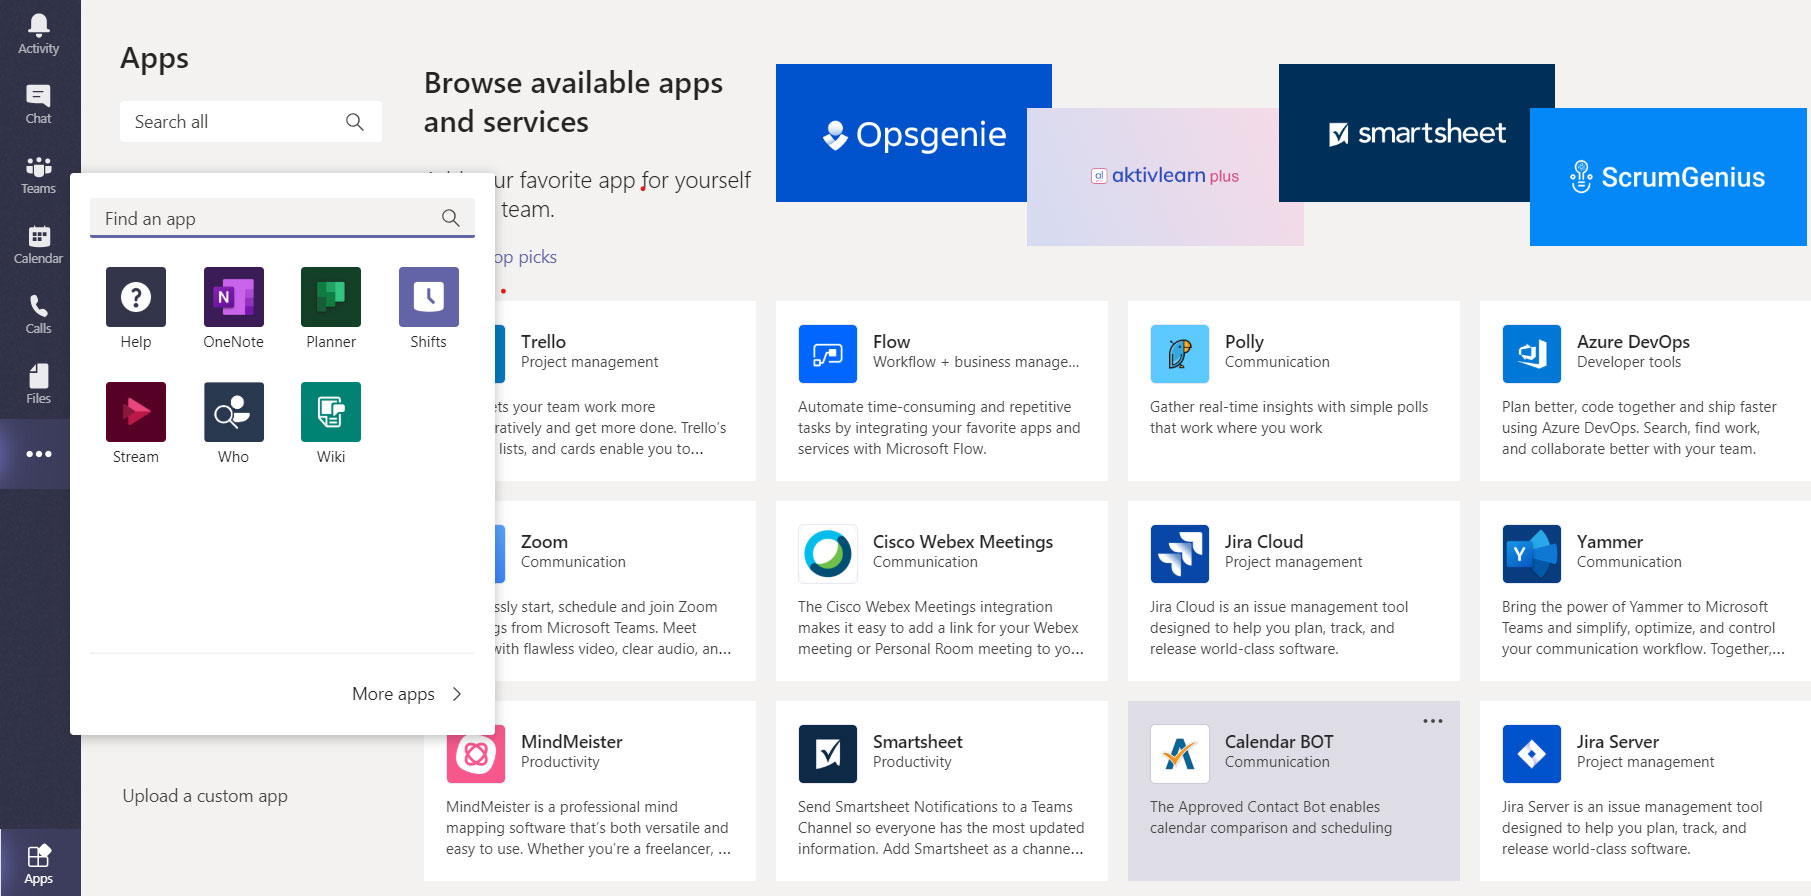
Task: Click More apps link in flyout
Action: pyautogui.click(x=393, y=694)
